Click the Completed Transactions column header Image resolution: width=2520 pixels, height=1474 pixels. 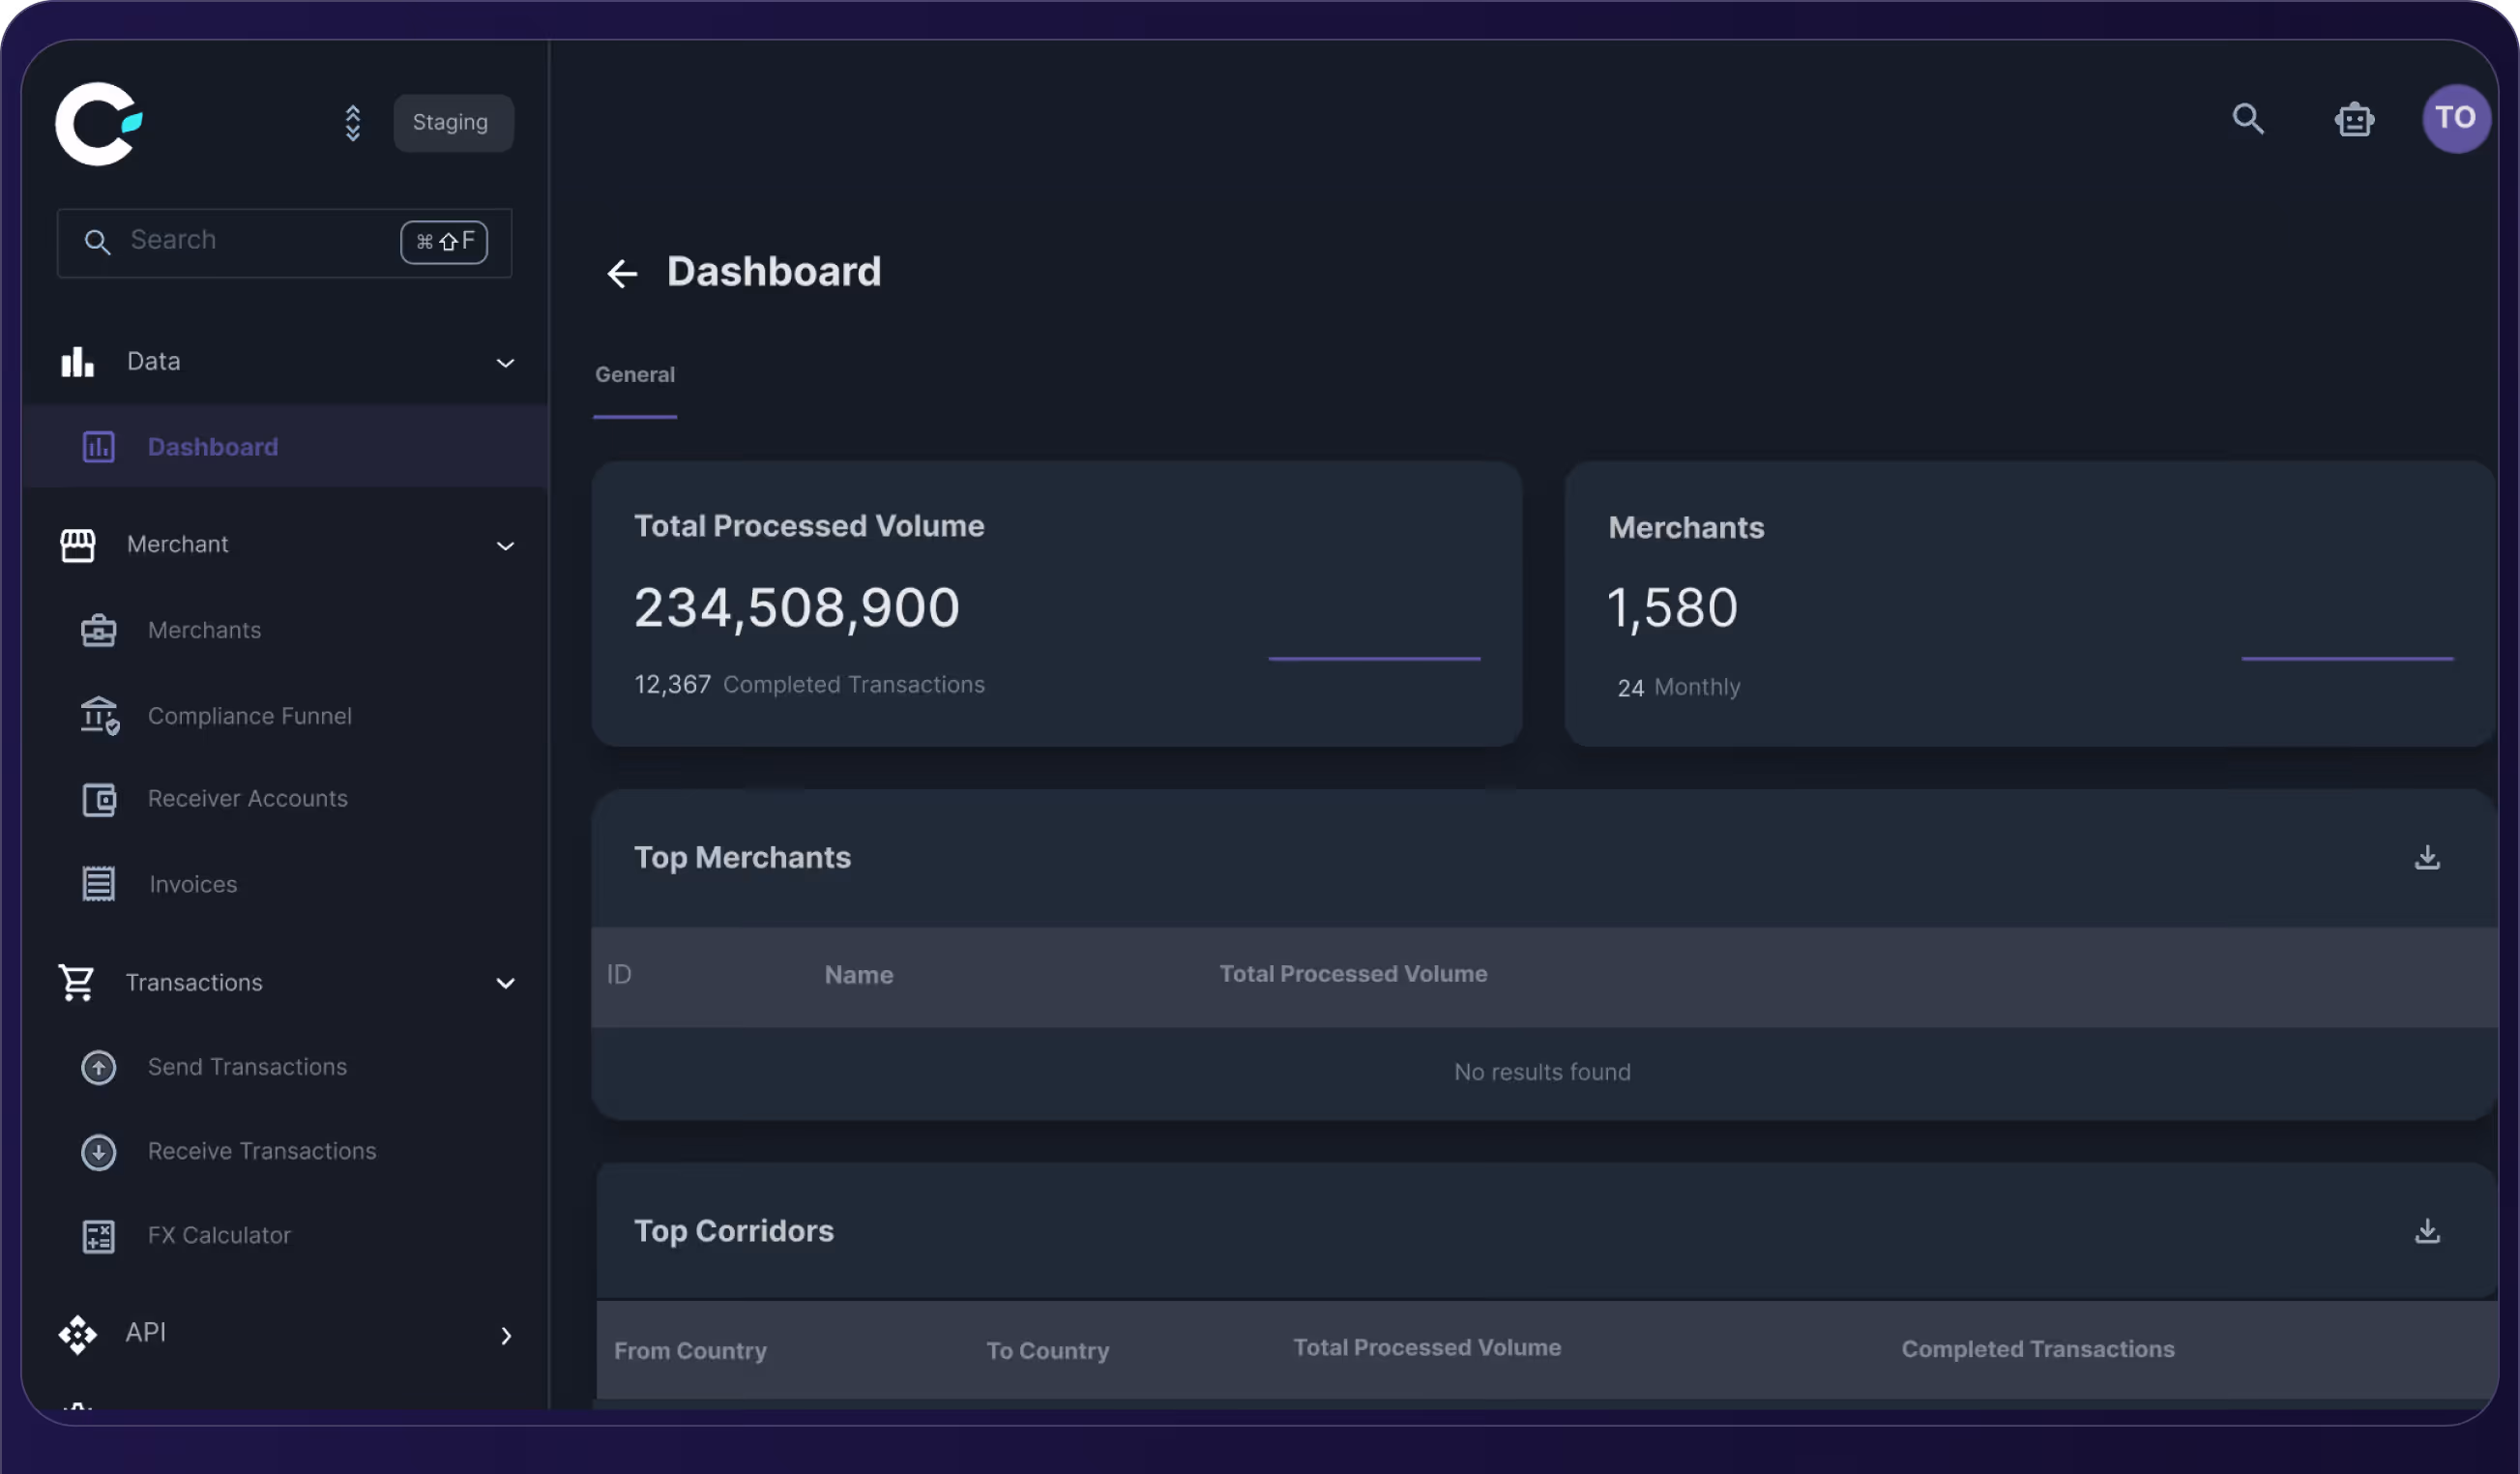click(x=2038, y=1349)
